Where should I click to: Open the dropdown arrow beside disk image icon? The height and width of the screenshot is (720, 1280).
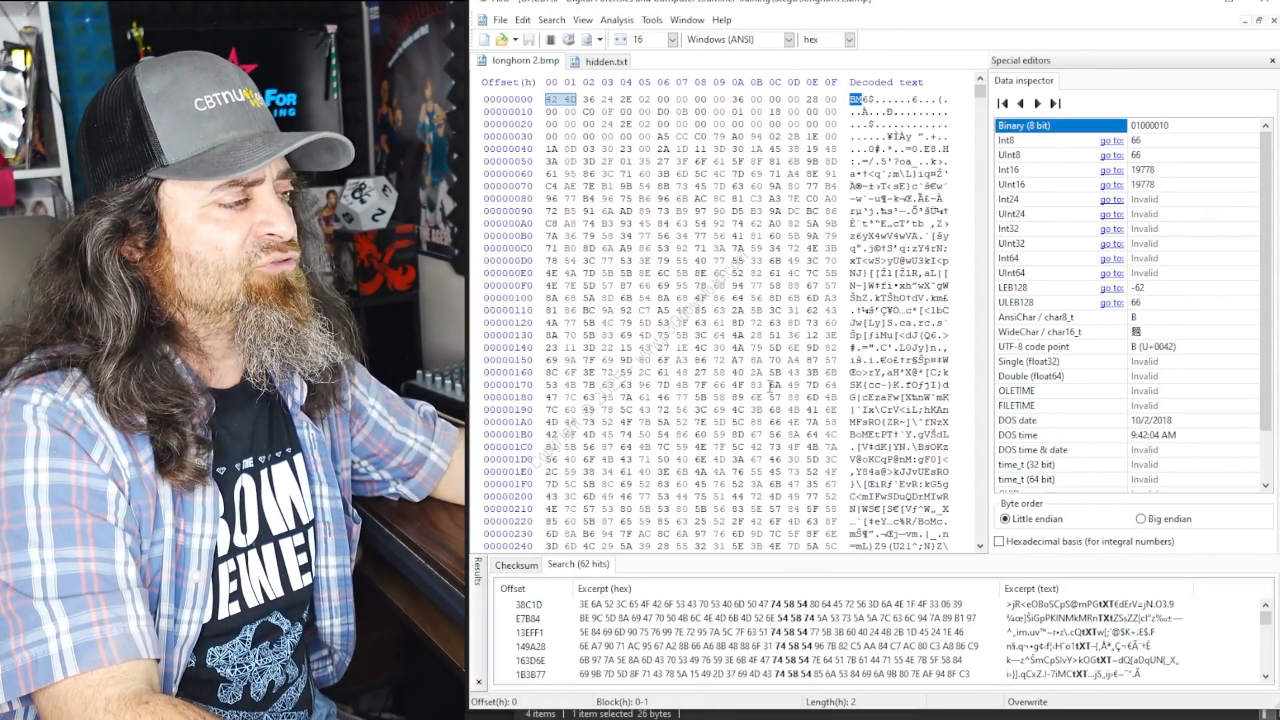coord(600,40)
